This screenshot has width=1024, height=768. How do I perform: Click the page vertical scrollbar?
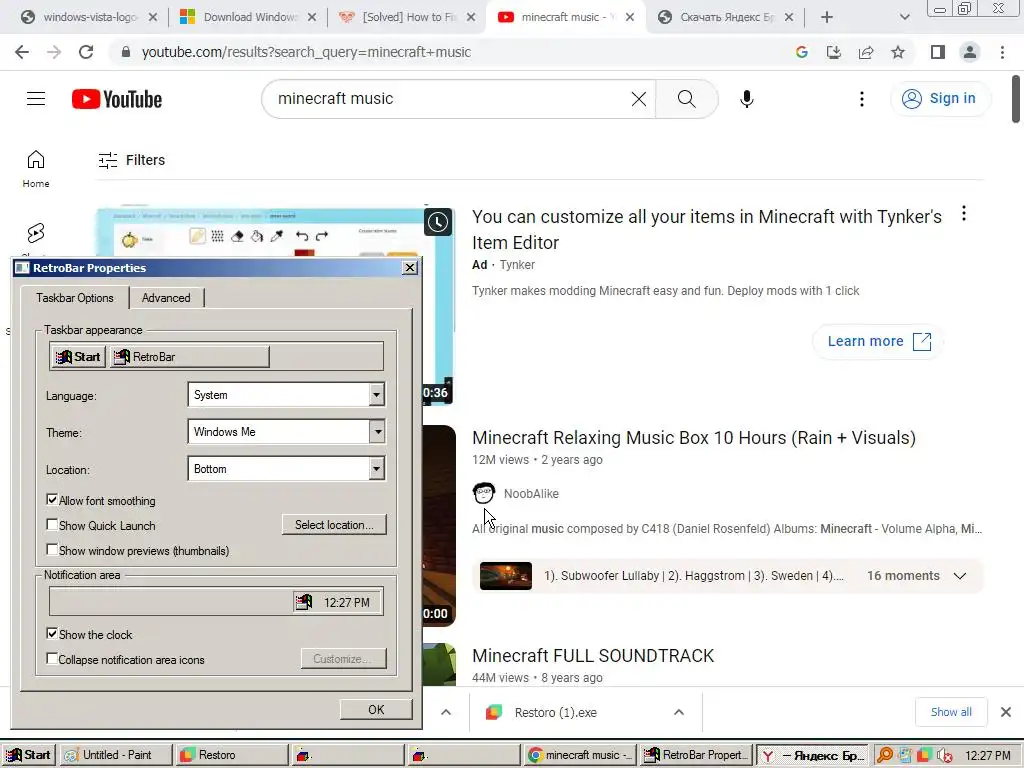pos(1016,99)
